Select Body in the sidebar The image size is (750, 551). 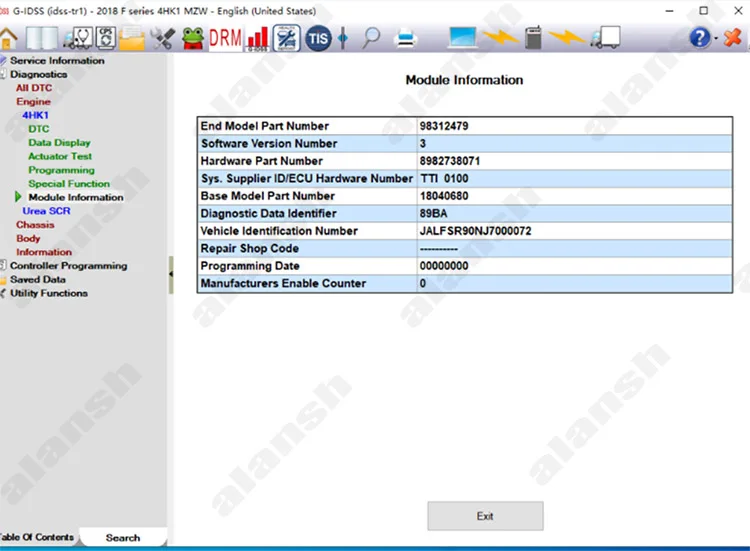28,239
